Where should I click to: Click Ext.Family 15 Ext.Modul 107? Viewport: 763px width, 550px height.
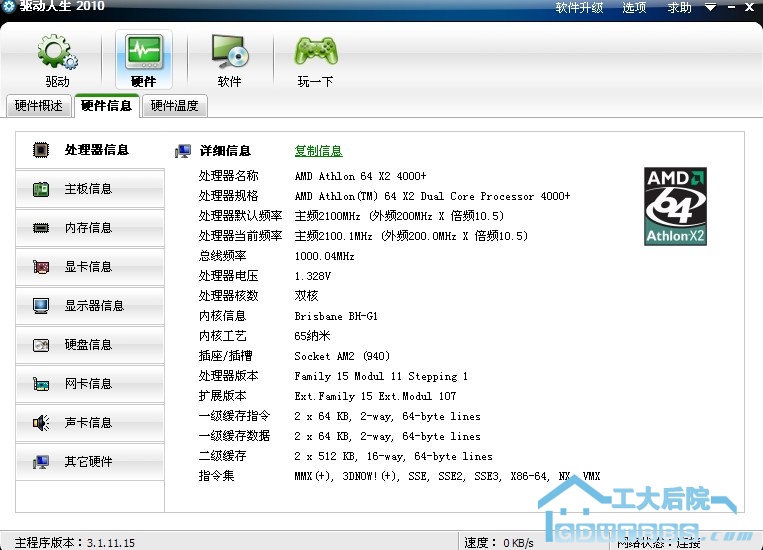pyautogui.click(x=375, y=396)
